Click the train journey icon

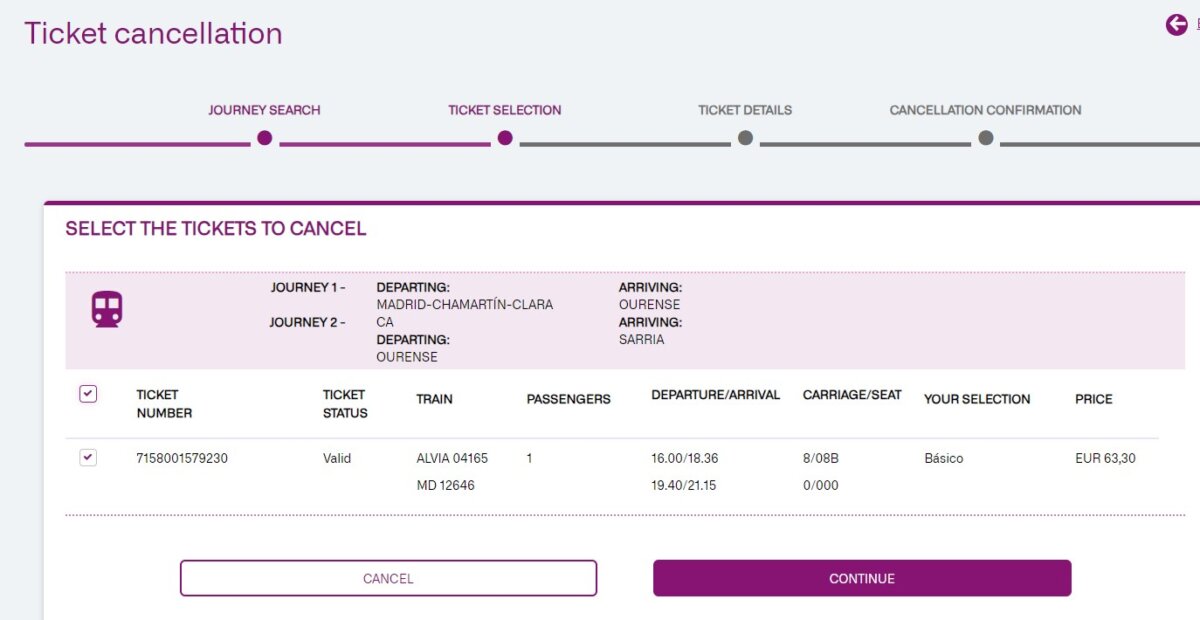click(107, 310)
